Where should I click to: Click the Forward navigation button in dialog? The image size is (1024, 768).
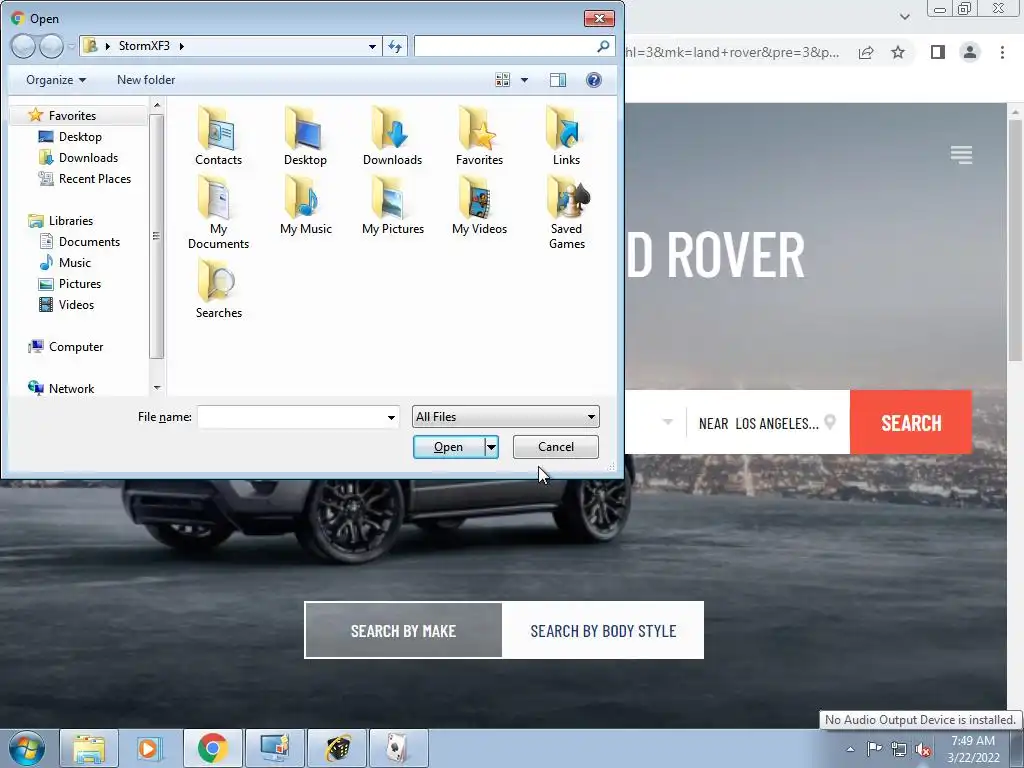pos(51,46)
